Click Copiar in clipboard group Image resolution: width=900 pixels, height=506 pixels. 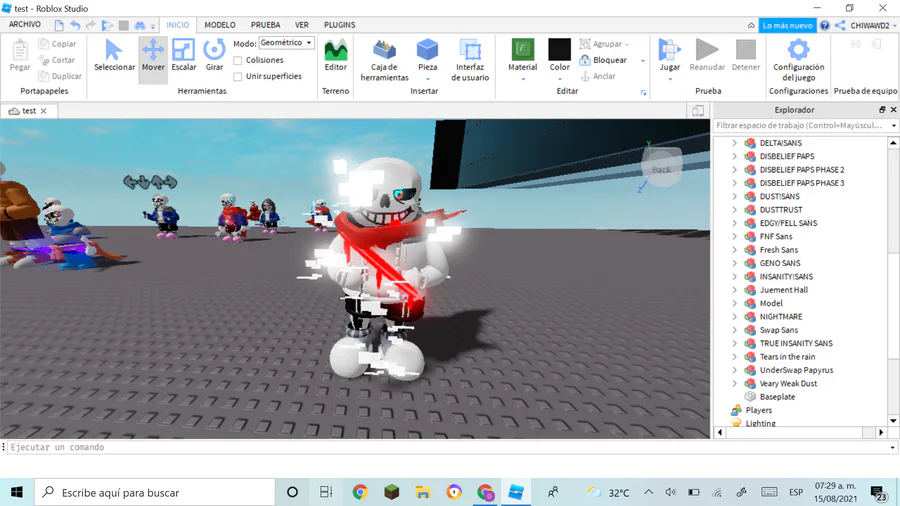57,44
